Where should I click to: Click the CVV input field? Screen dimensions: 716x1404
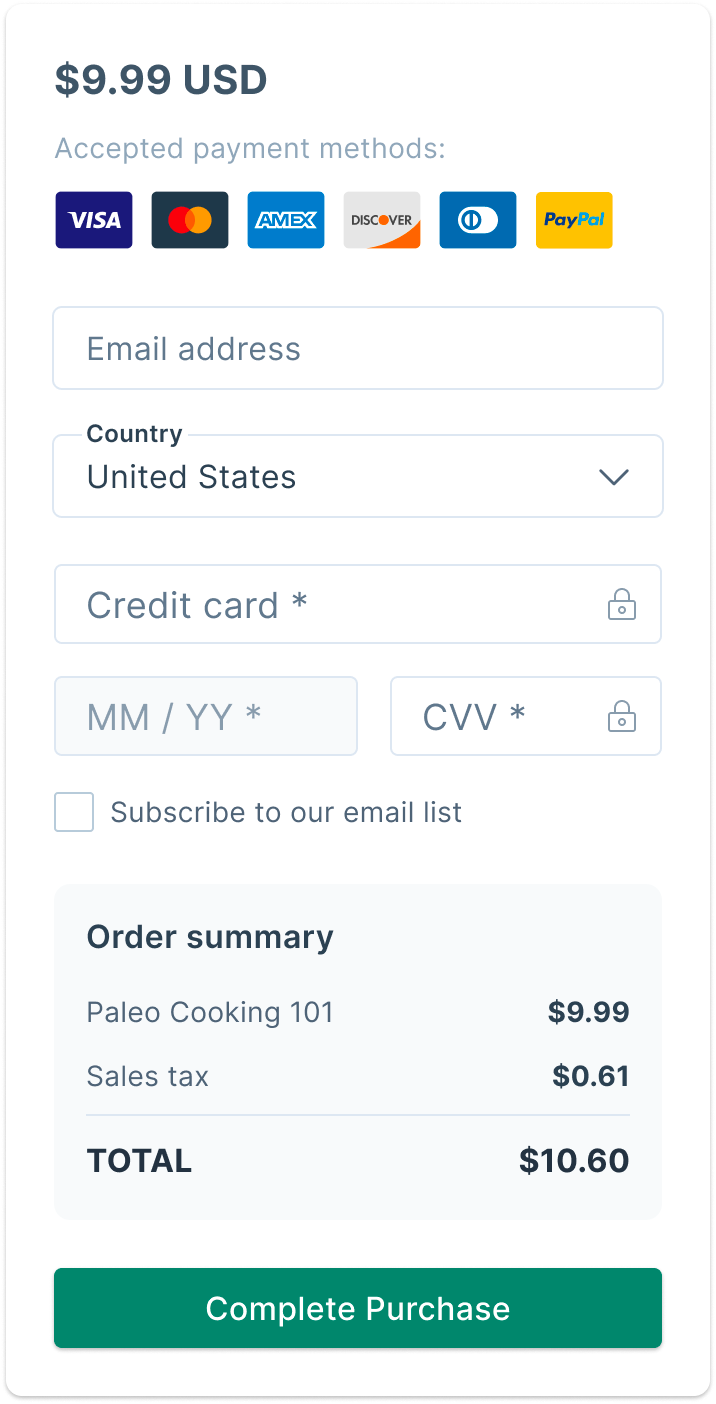pos(526,716)
